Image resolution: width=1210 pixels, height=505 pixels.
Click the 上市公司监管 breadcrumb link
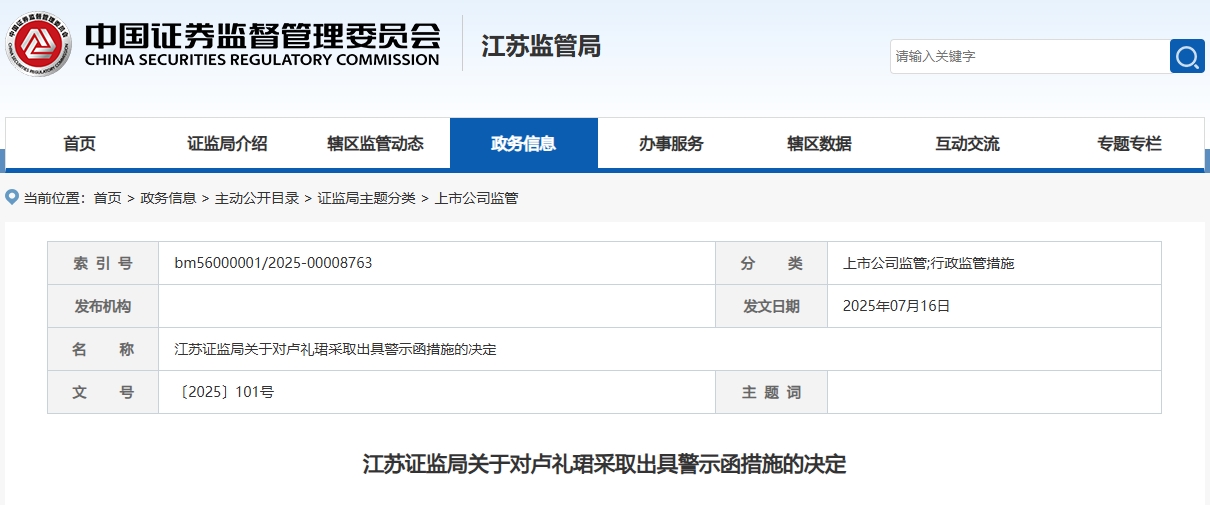pos(476,198)
